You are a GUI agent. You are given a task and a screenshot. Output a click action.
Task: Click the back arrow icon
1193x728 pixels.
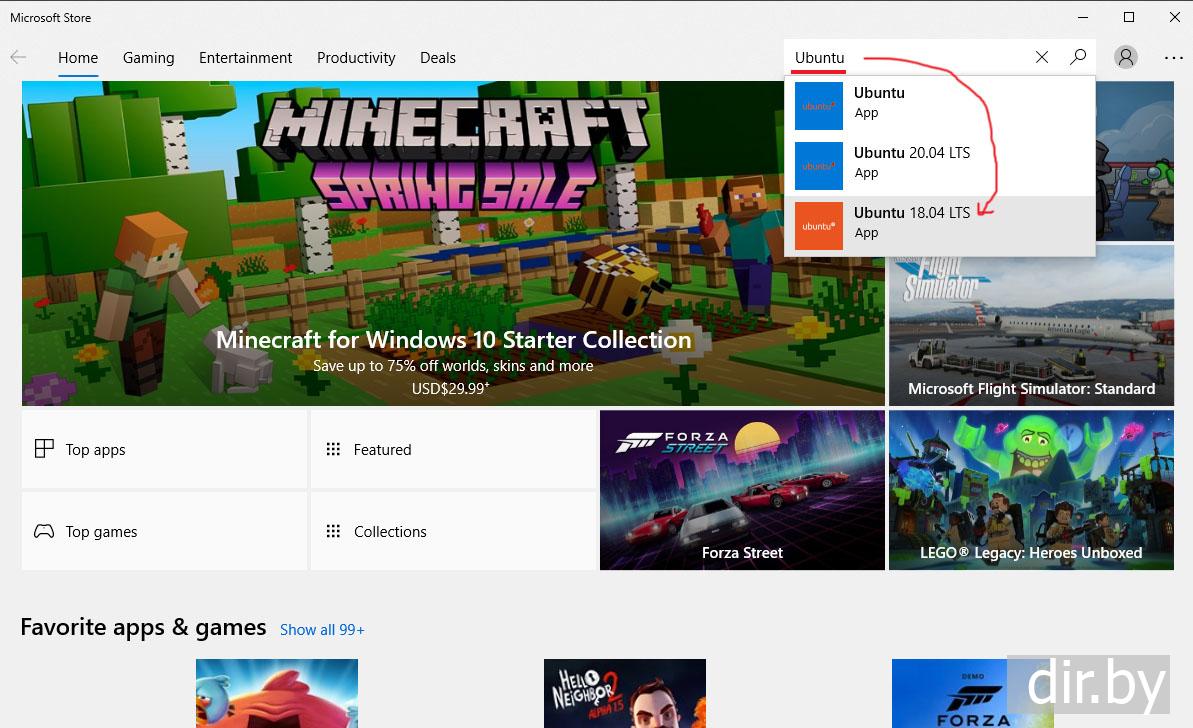(x=18, y=58)
